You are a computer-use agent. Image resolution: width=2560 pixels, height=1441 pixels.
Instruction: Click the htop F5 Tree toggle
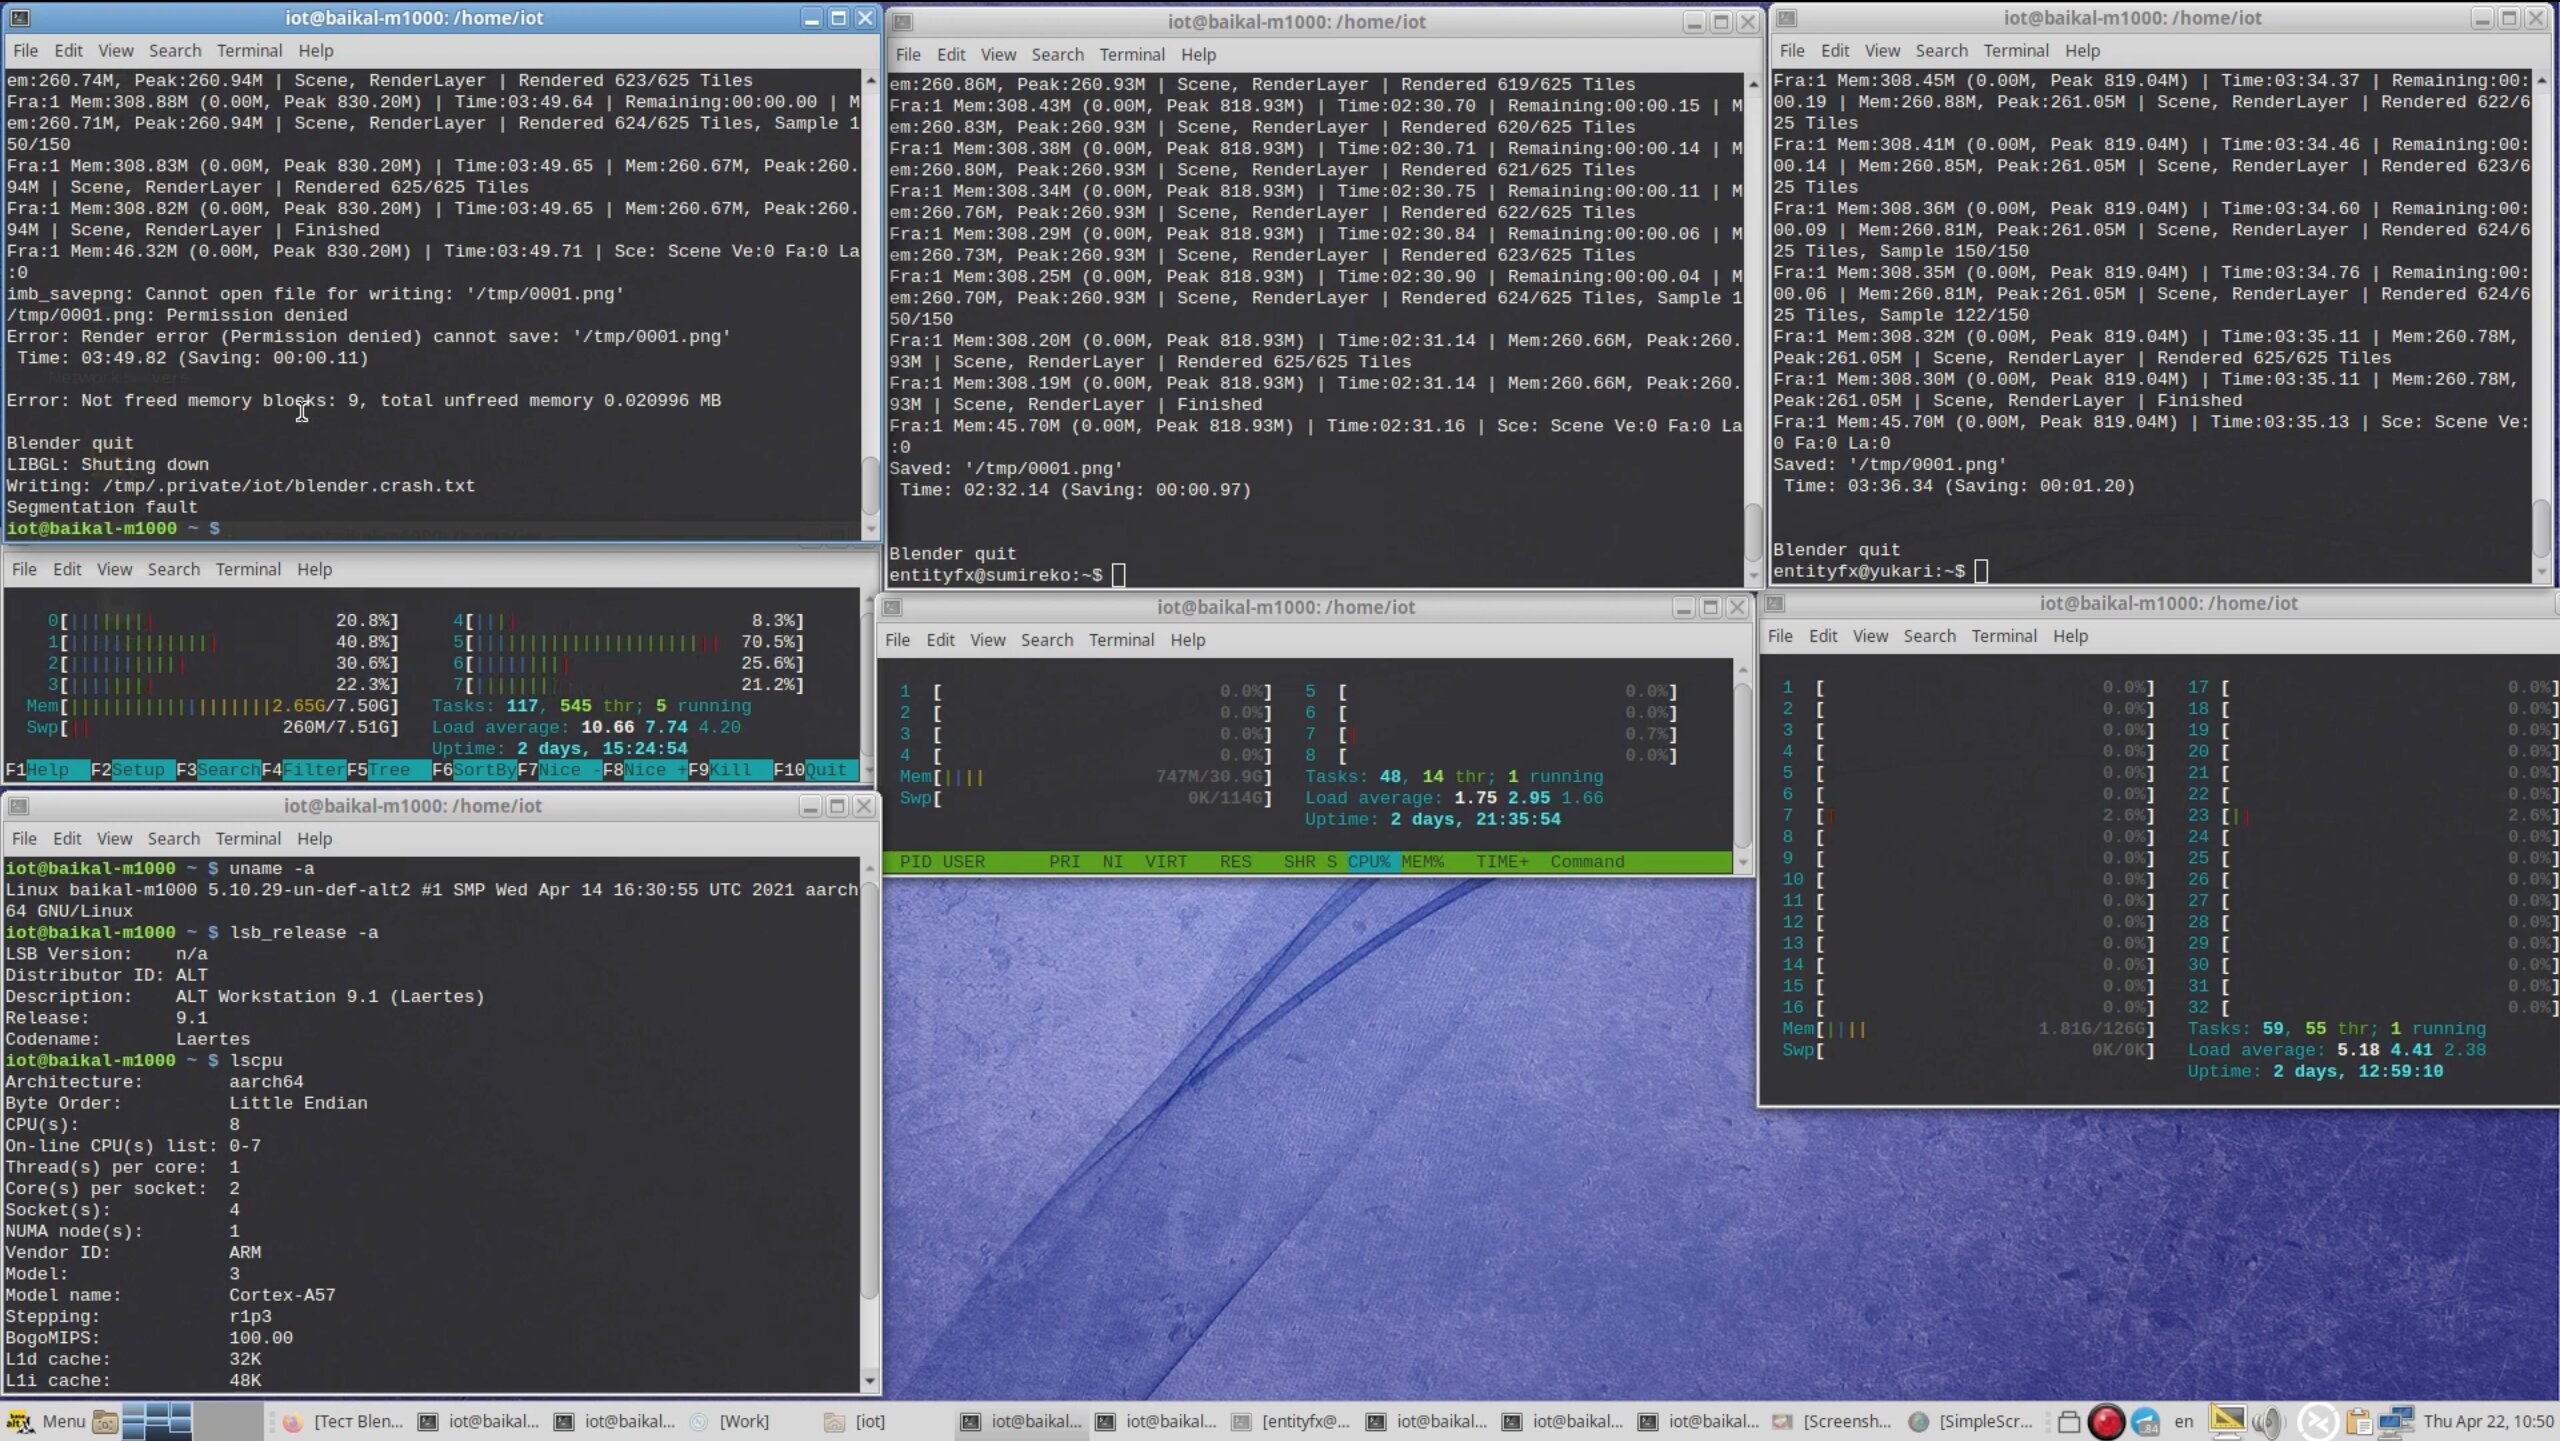click(x=389, y=770)
